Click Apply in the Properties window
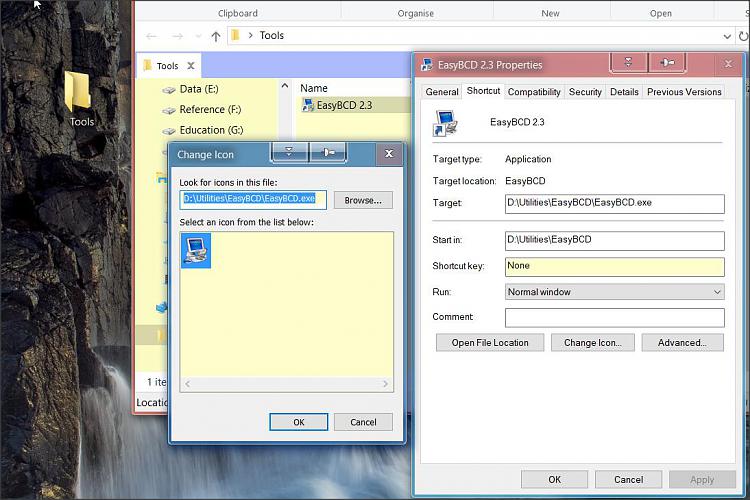Image resolution: width=750 pixels, height=500 pixels. pos(702,479)
